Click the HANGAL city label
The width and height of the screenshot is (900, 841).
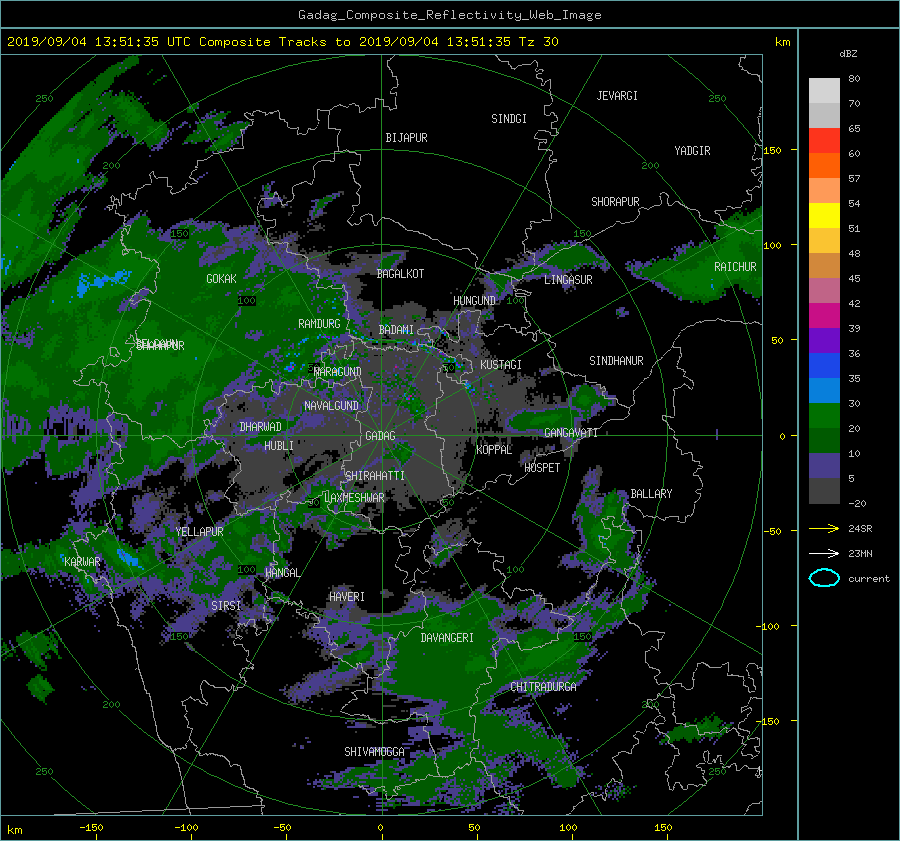pyautogui.click(x=282, y=573)
